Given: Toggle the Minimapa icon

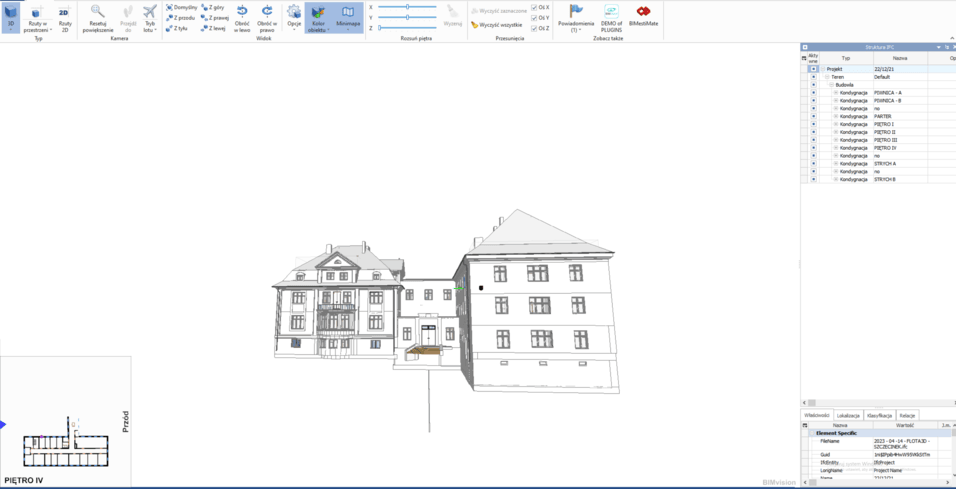Looking at the screenshot, I should pos(348,16).
